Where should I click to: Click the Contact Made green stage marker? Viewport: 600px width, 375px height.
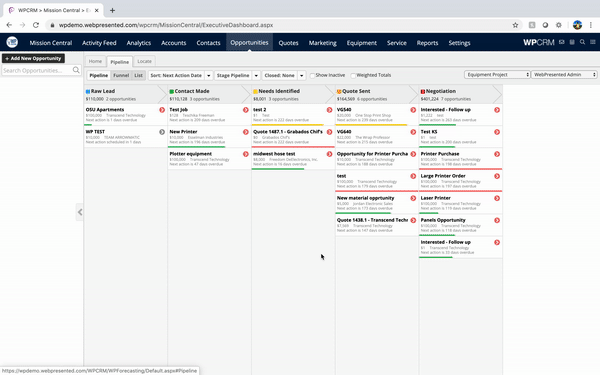(171, 91)
